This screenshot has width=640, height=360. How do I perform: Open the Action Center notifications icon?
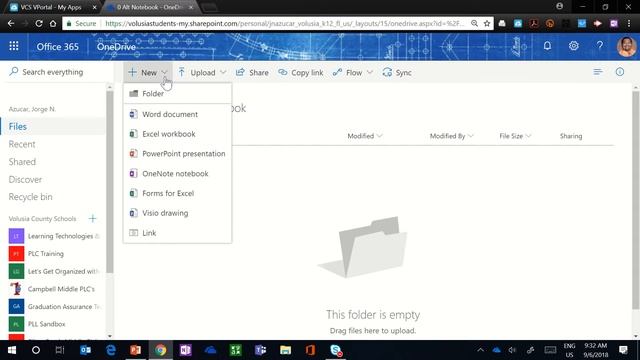click(x=623, y=350)
